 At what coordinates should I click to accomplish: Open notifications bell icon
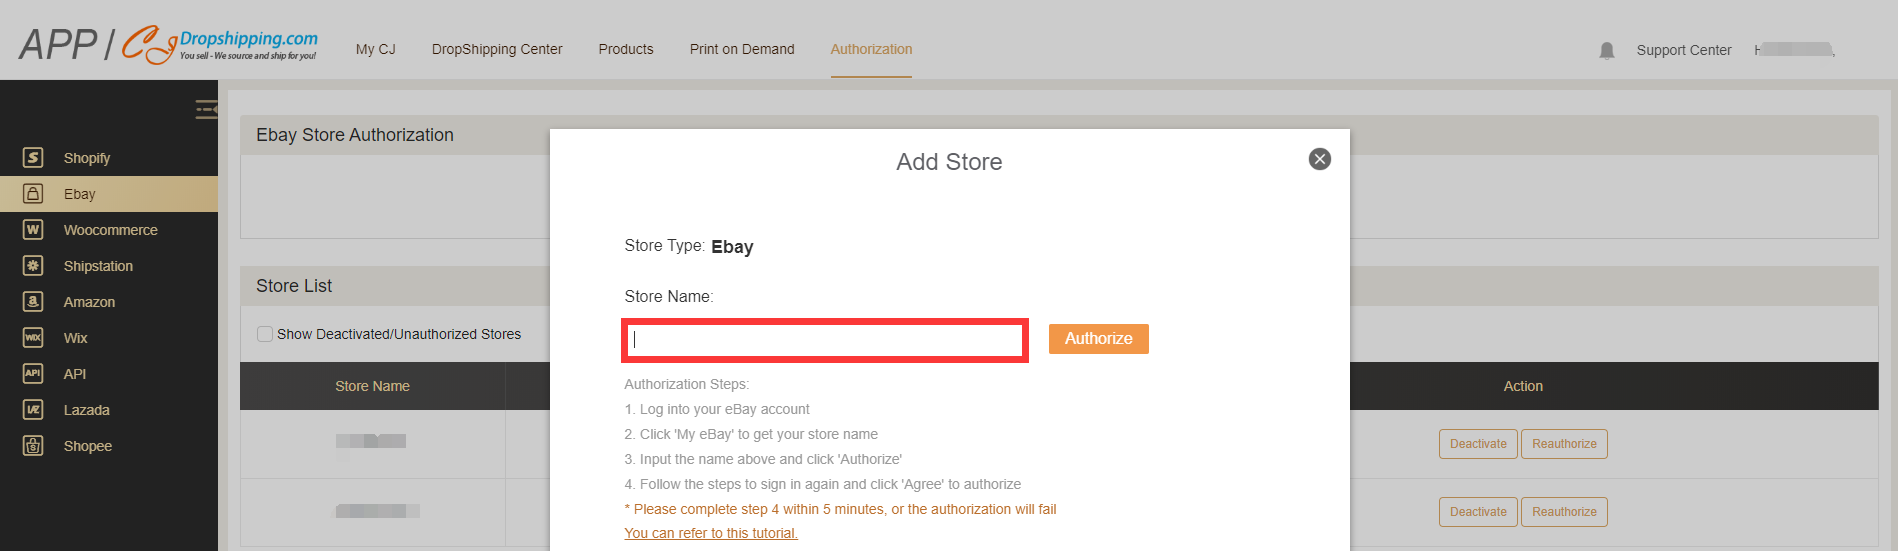pos(1607,50)
